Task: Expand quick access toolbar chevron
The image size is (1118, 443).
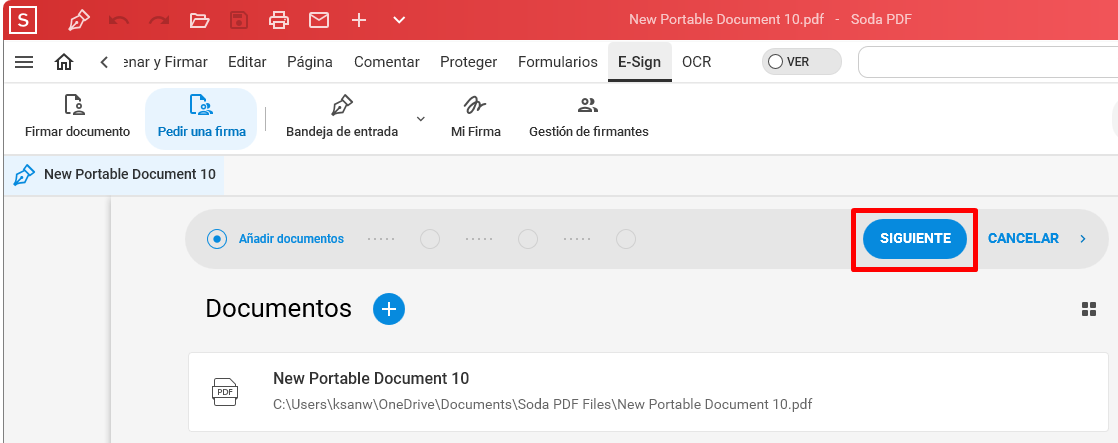Action: click(x=399, y=21)
